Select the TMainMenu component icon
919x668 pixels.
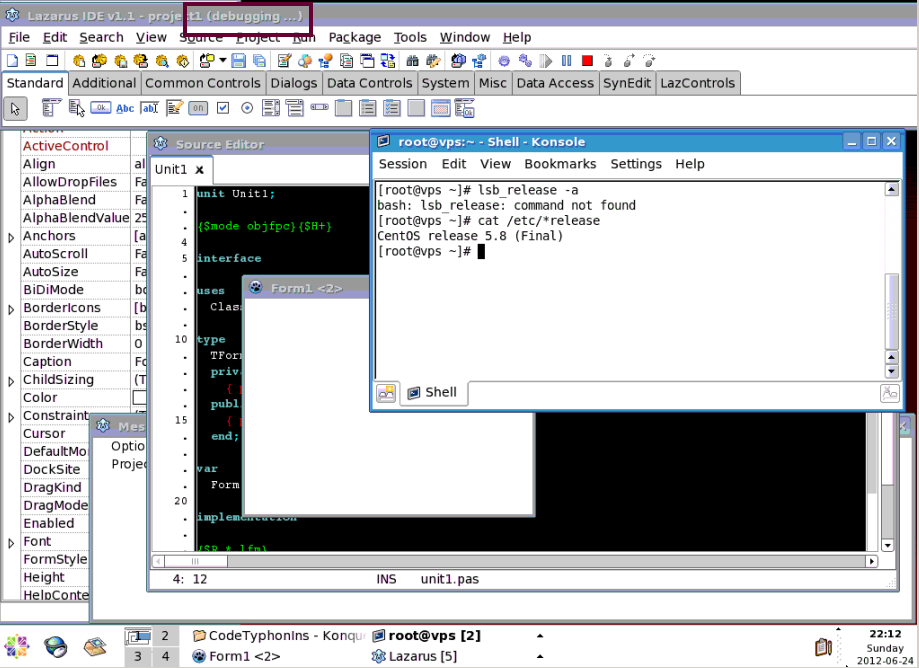click(52, 108)
